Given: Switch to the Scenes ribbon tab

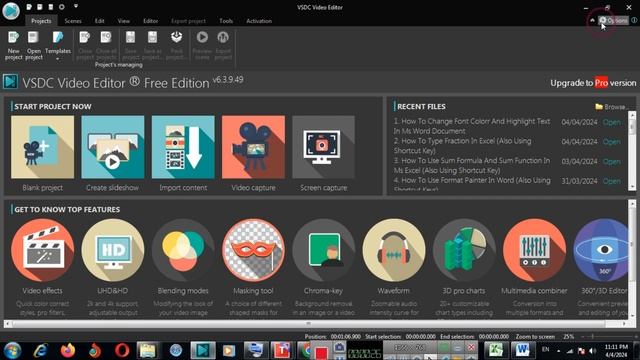Looking at the screenshot, I should tap(73, 21).
